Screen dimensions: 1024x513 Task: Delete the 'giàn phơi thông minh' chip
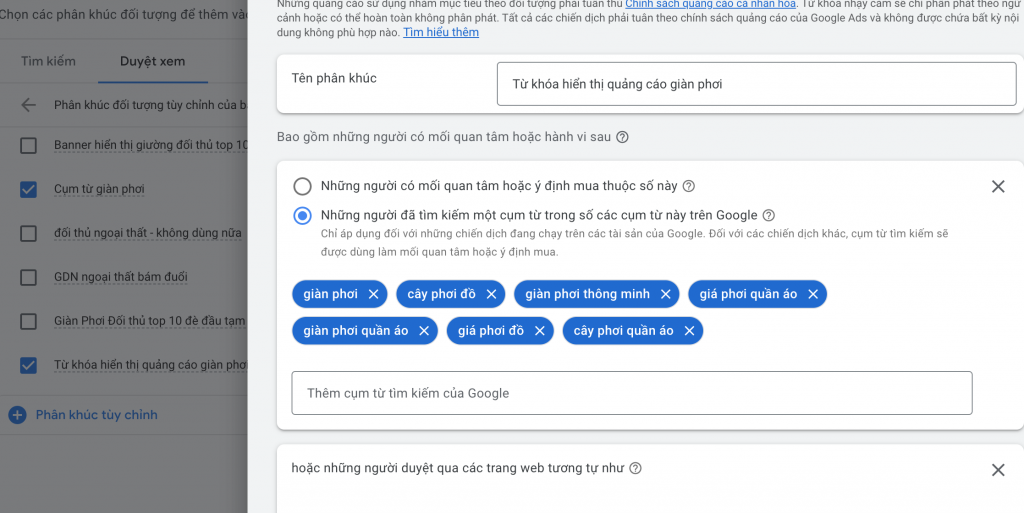tap(665, 294)
